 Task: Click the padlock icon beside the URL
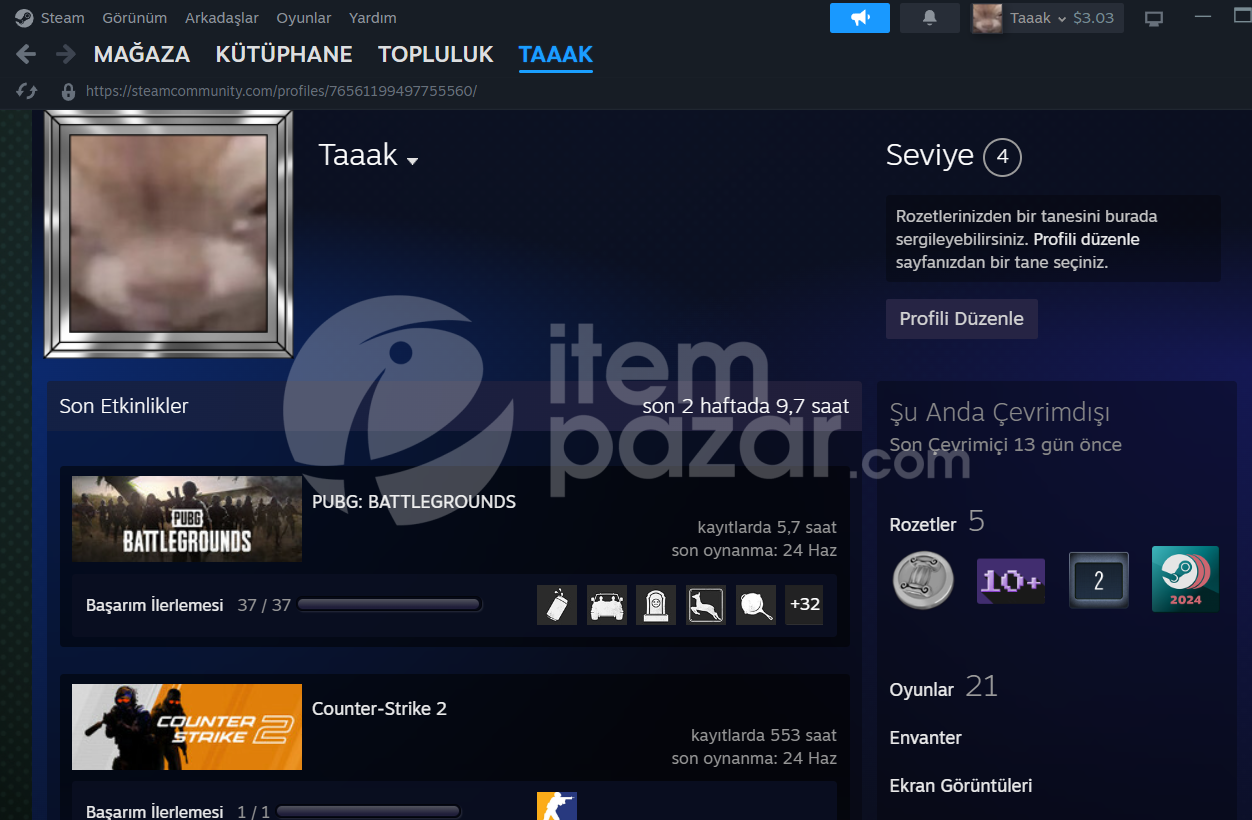(68, 91)
